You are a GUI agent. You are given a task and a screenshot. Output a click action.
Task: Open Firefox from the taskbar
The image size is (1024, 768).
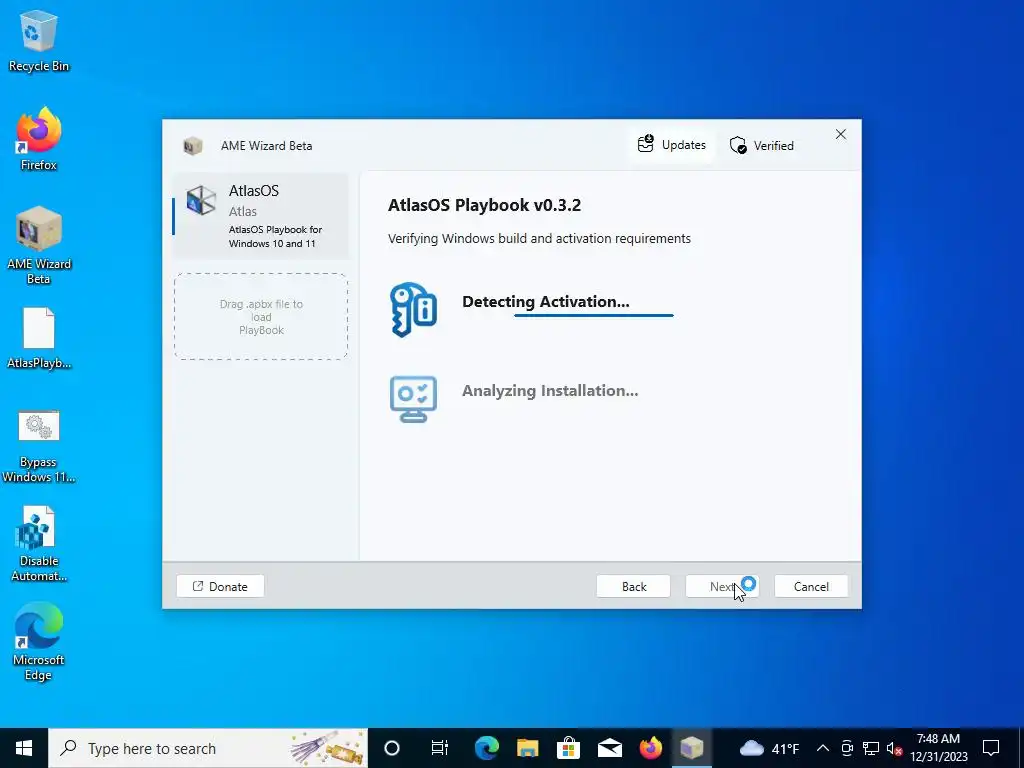650,748
